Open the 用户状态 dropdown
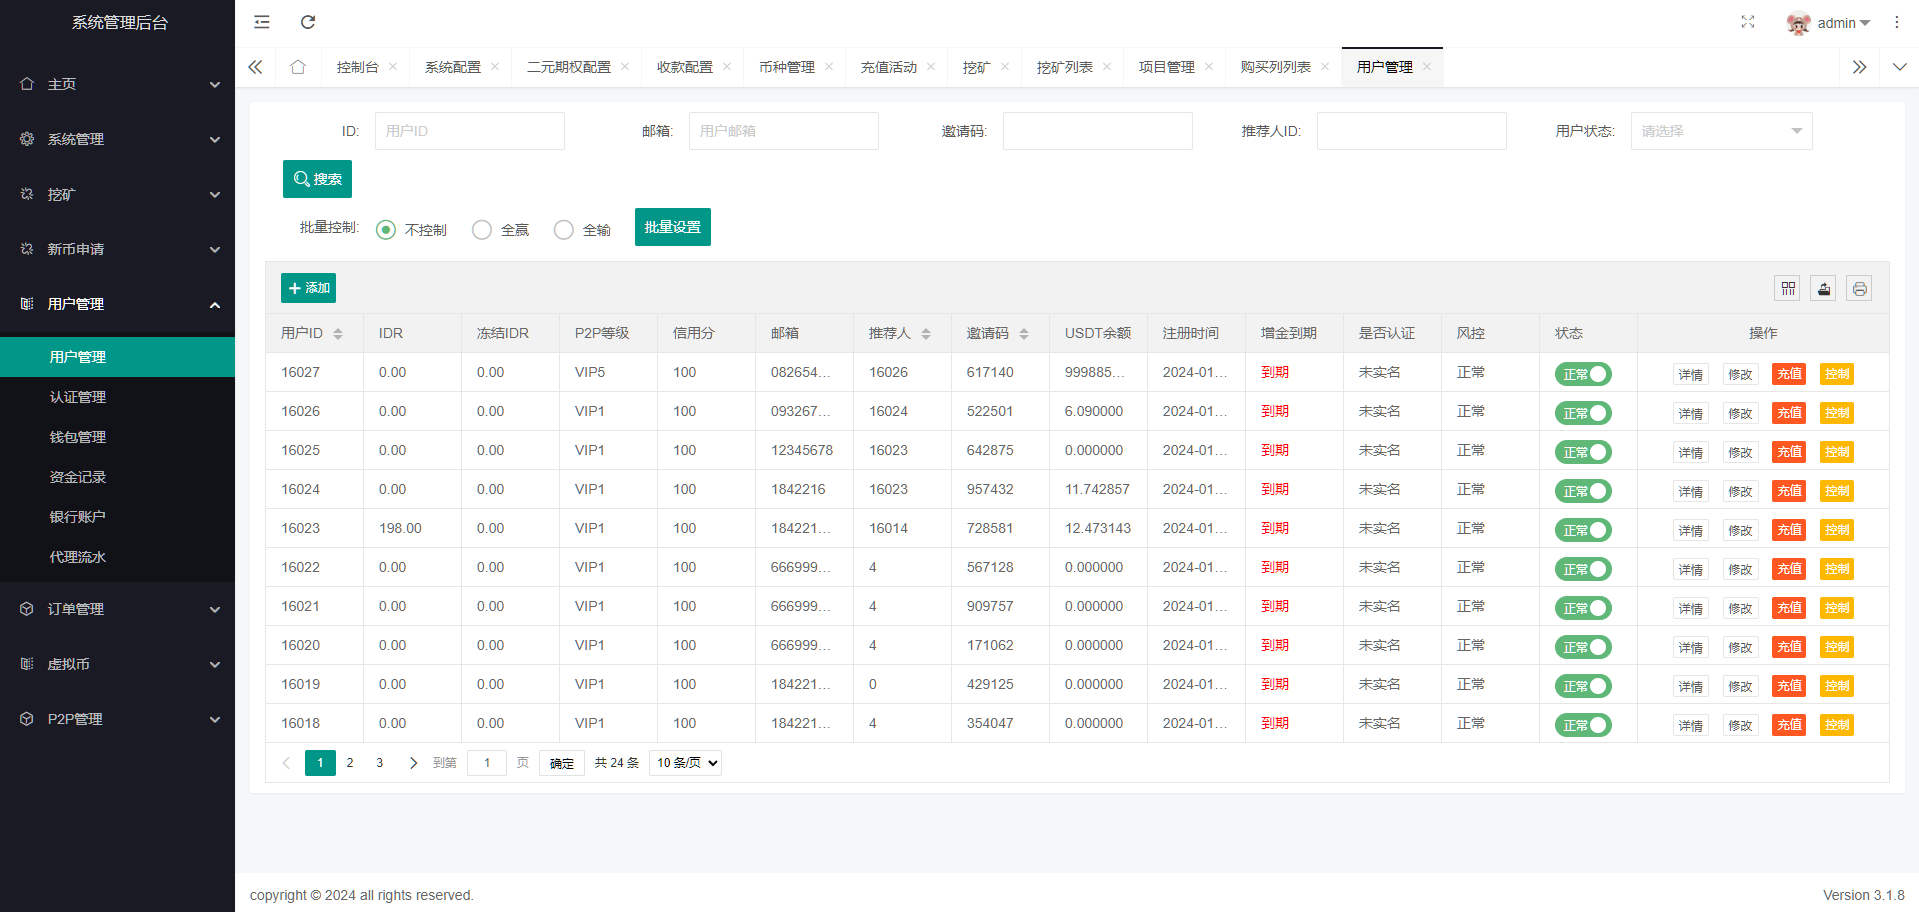Image resolution: width=1919 pixels, height=912 pixels. pos(1720,131)
